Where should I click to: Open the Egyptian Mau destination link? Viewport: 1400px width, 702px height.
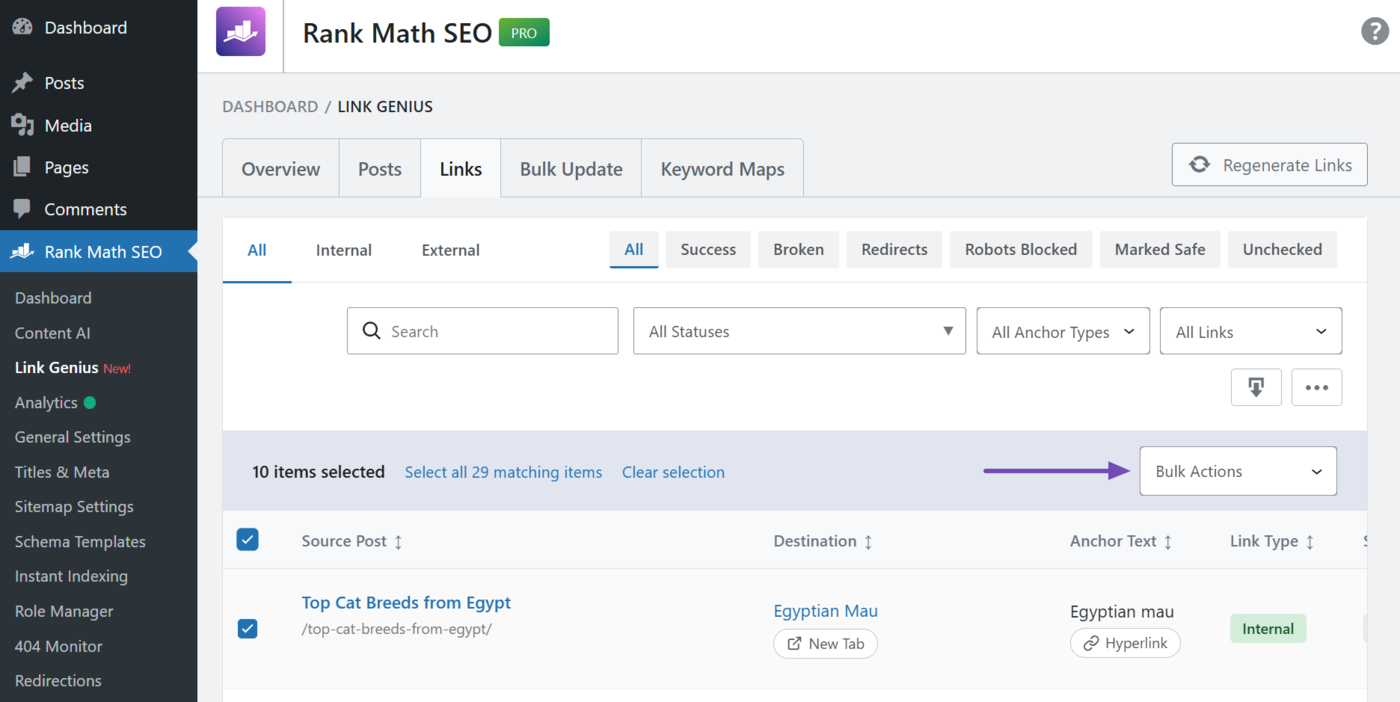[825, 610]
